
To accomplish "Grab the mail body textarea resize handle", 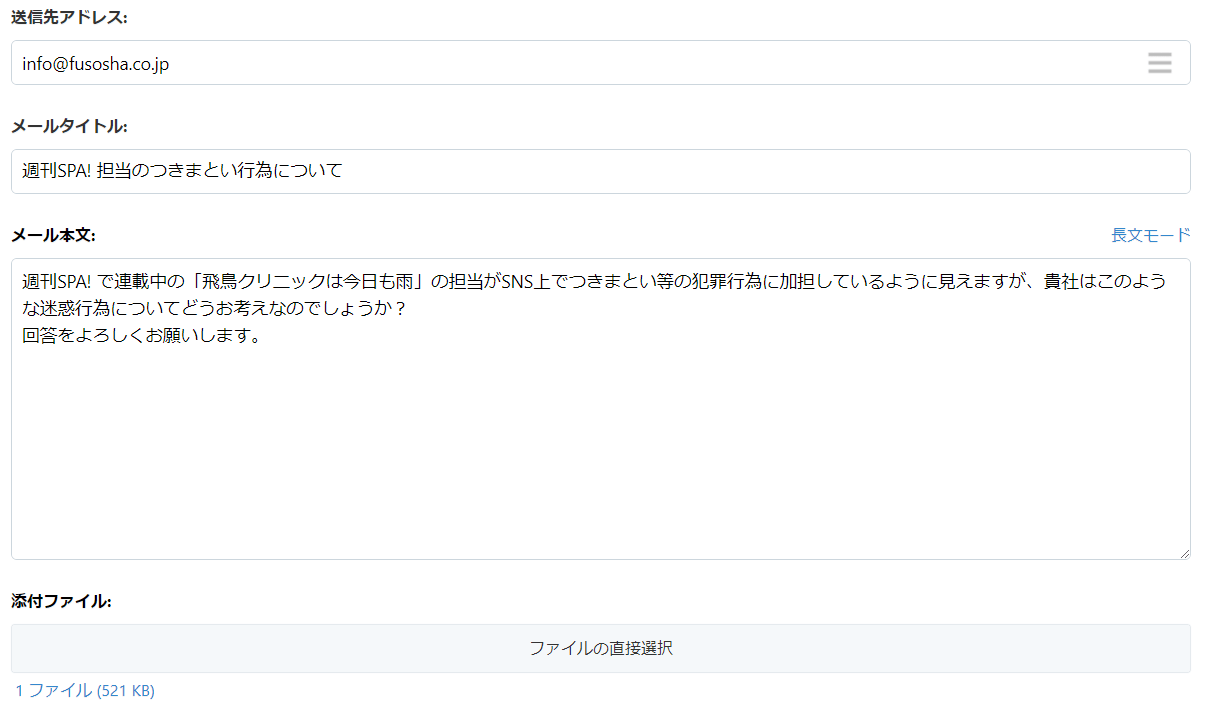I will tap(1184, 553).
